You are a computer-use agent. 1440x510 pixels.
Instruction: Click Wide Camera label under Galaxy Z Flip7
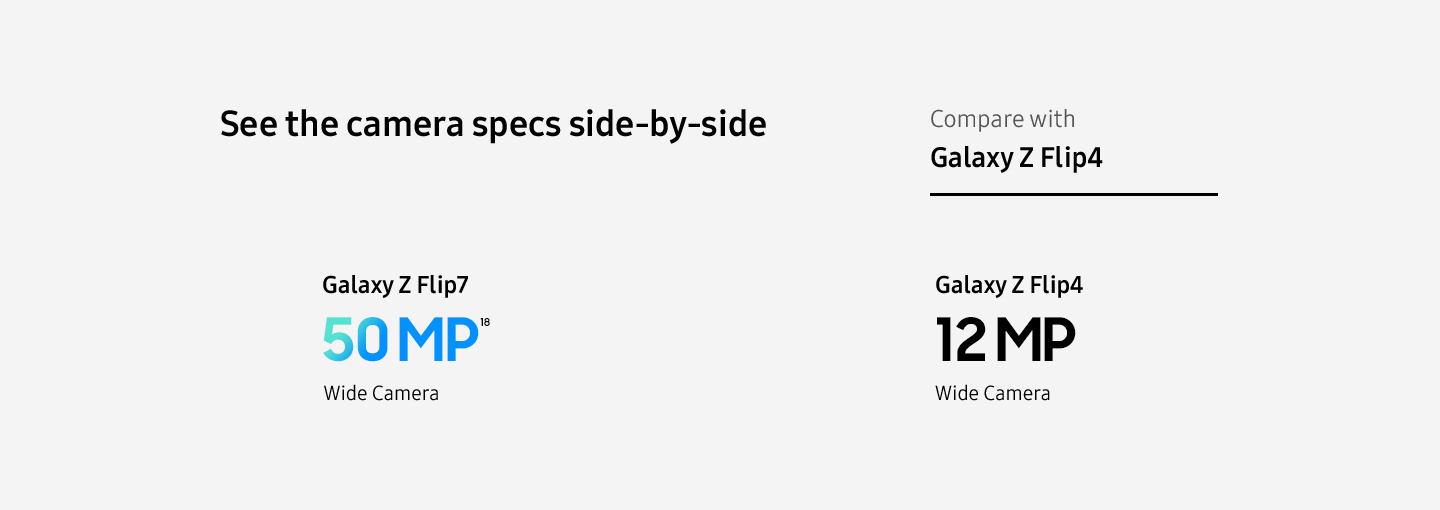tap(381, 393)
